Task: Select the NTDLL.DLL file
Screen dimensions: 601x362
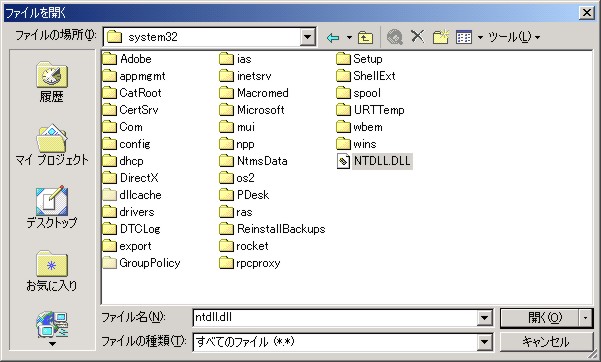Action: coord(374,161)
